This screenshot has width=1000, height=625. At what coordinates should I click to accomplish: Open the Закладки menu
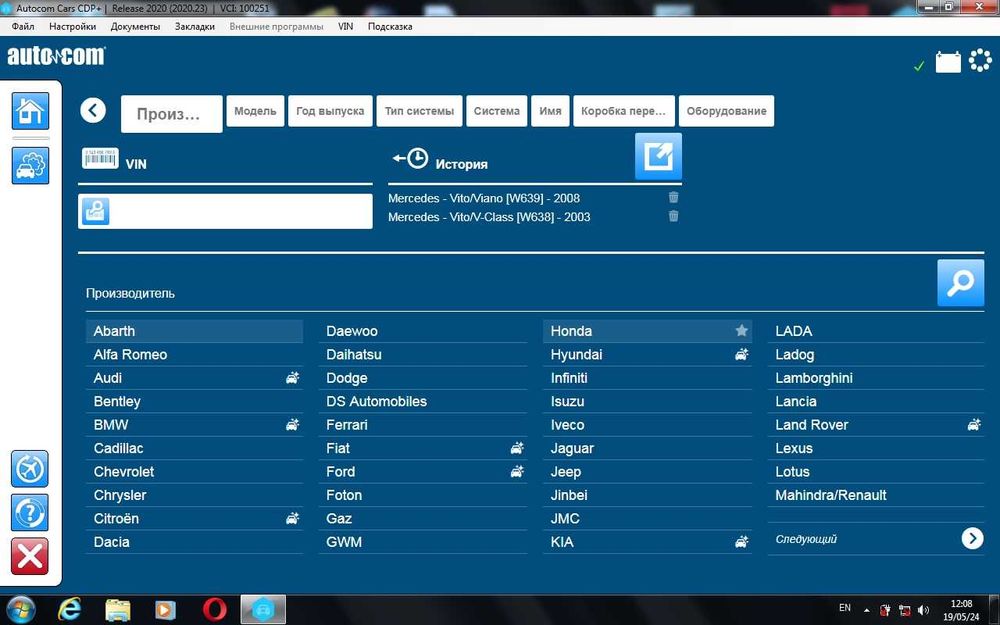pyautogui.click(x=195, y=27)
